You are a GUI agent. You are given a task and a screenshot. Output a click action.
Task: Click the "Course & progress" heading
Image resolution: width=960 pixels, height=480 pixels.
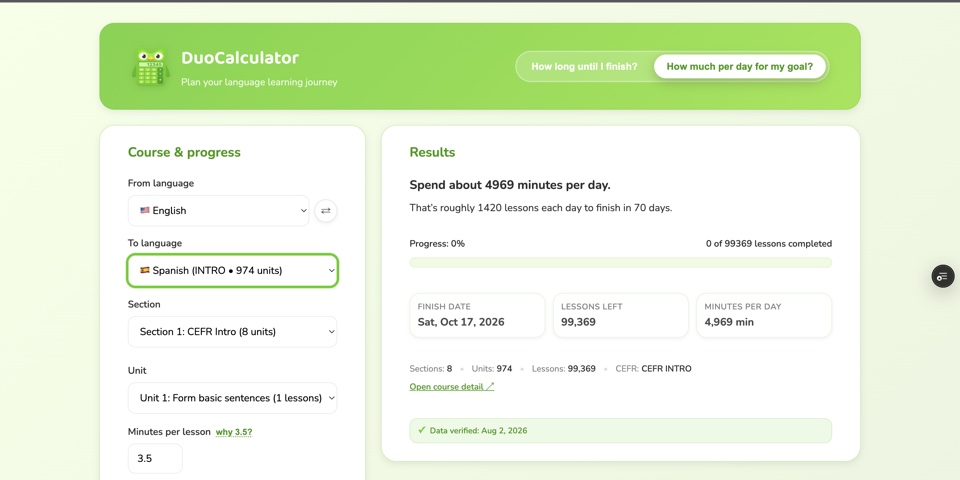(x=184, y=152)
